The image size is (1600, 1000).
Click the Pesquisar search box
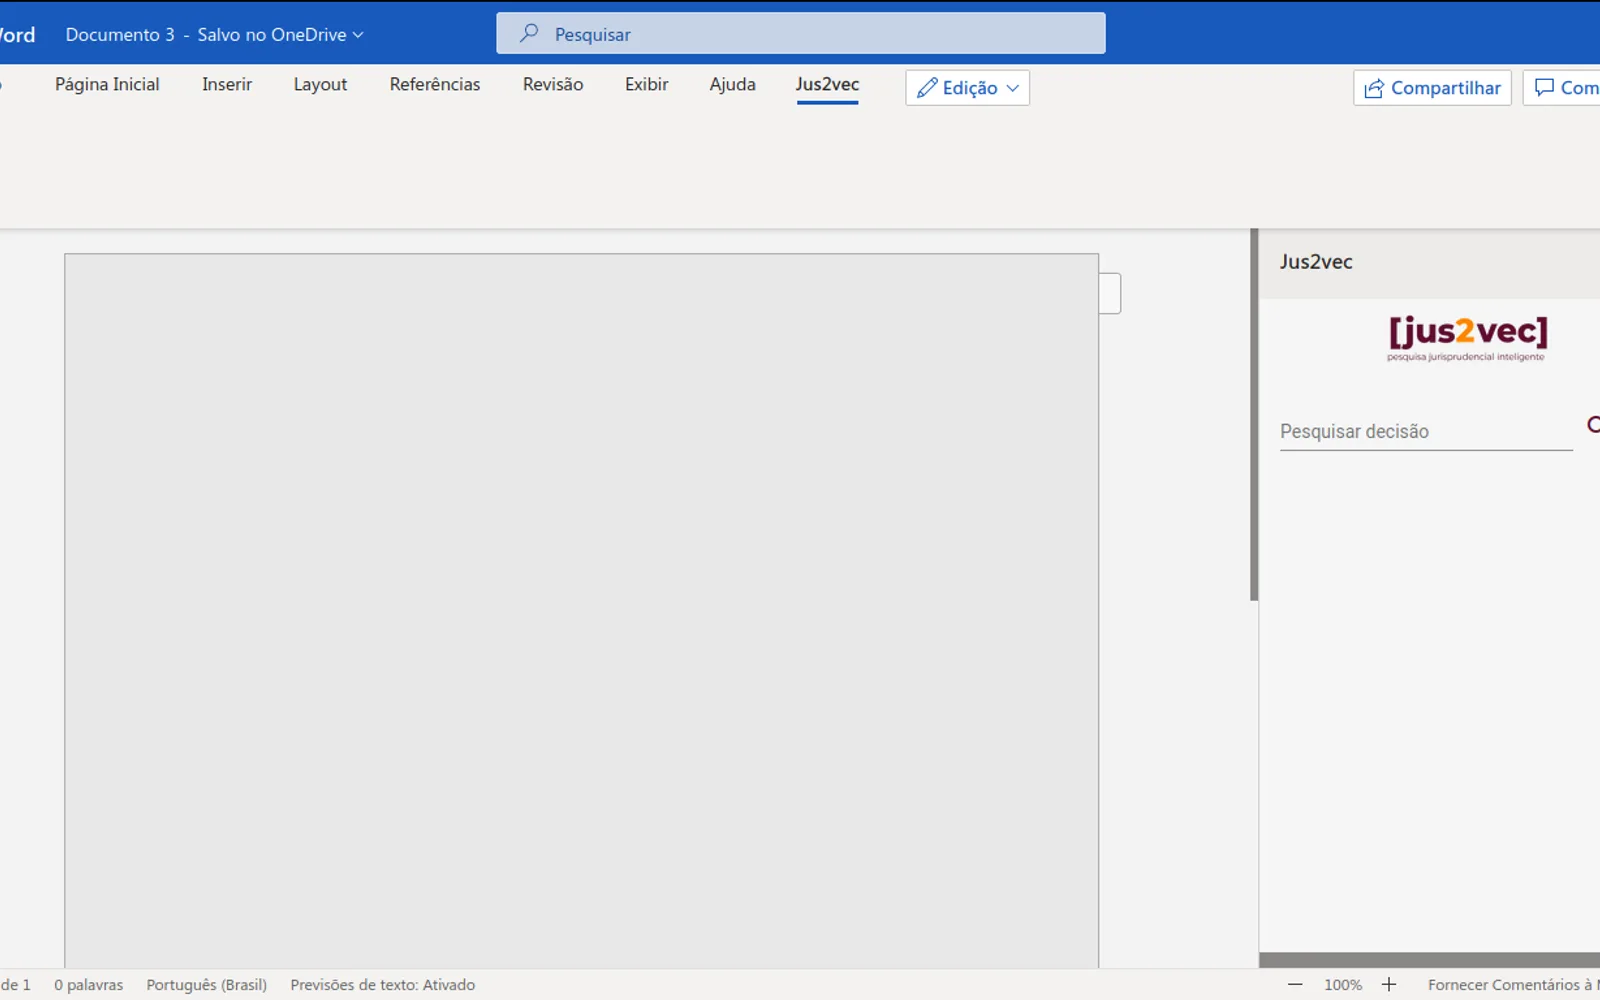point(801,34)
